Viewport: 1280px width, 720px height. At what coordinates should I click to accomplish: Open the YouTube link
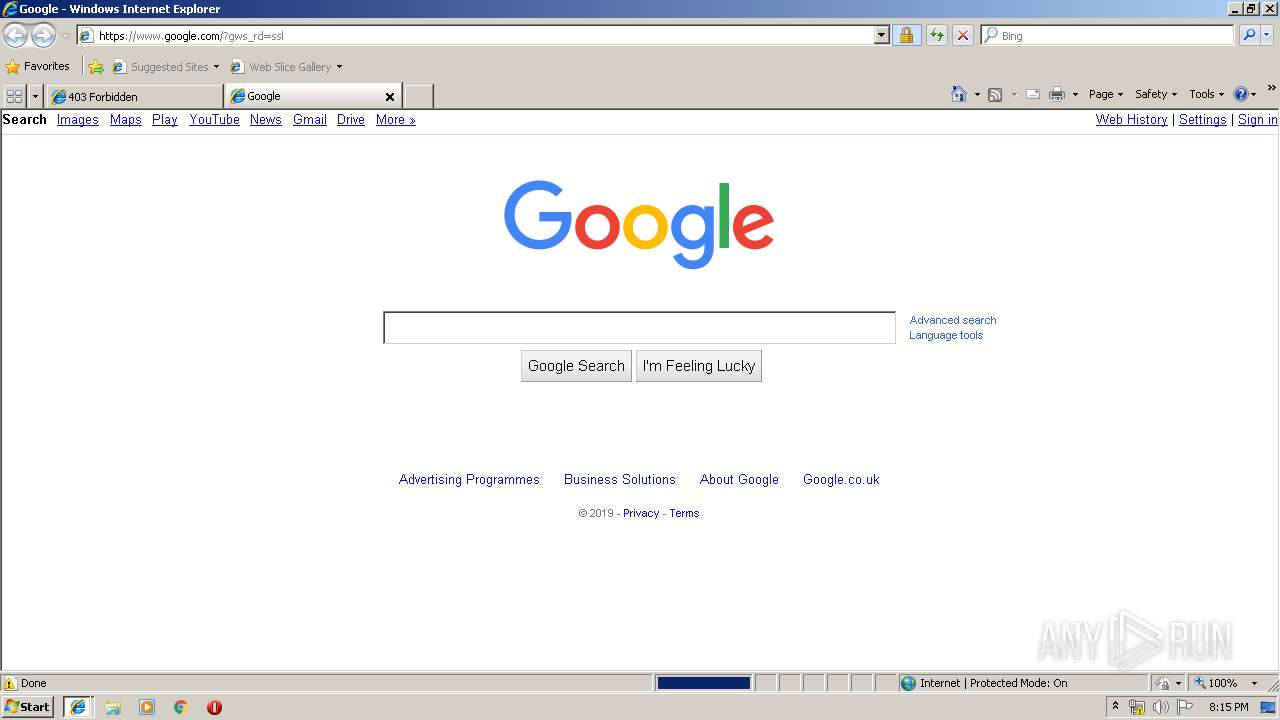point(214,119)
